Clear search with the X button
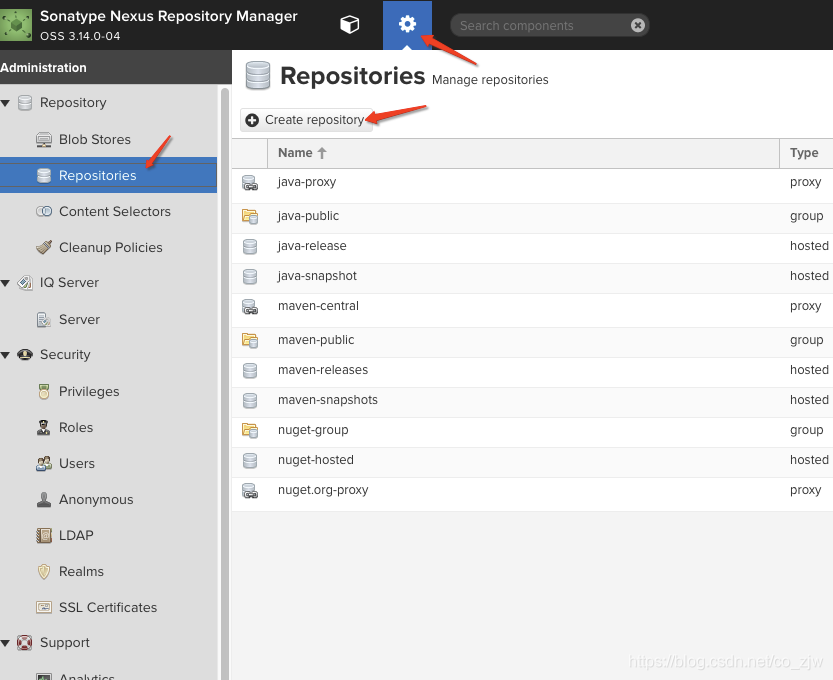833x680 pixels. click(638, 25)
